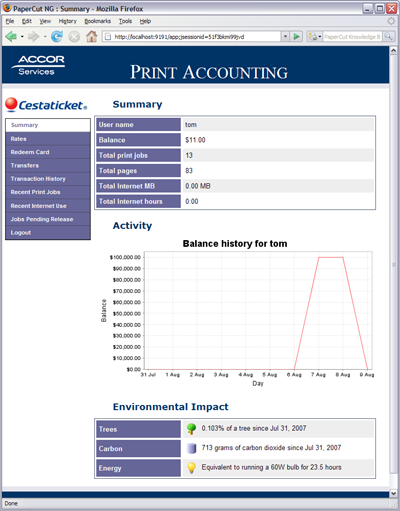
Task: Open Jobs Pending Release
Action: coord(48,219)
